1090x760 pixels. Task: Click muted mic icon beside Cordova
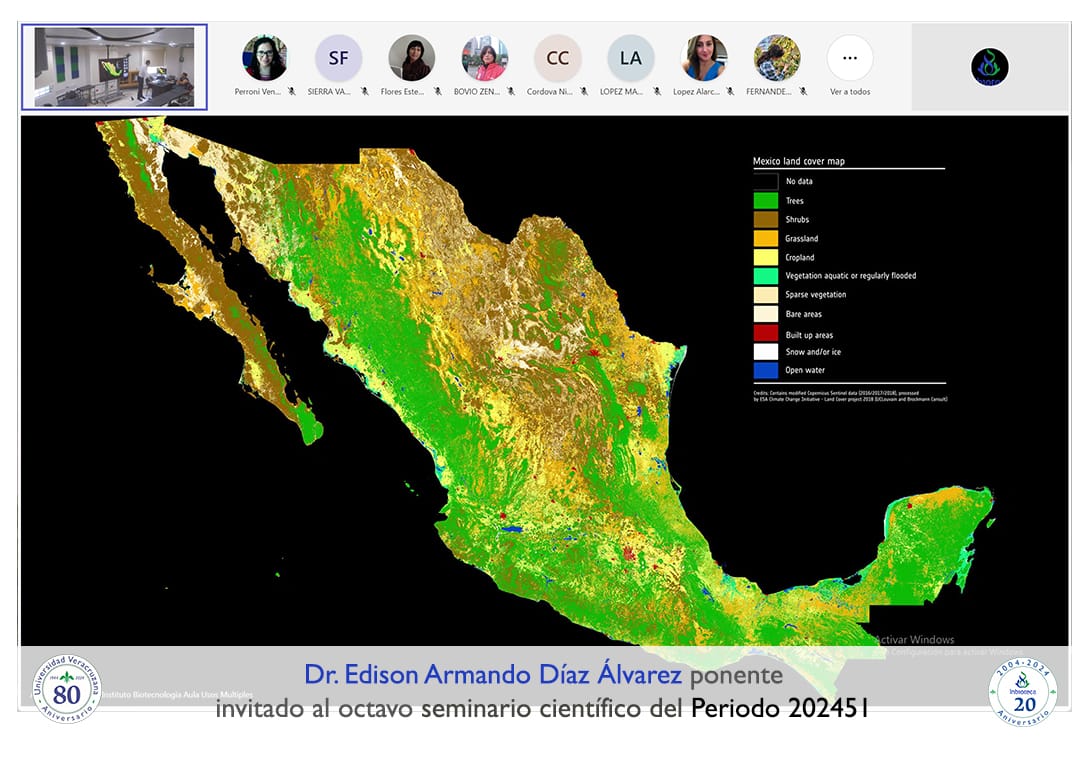click(584, 91)
